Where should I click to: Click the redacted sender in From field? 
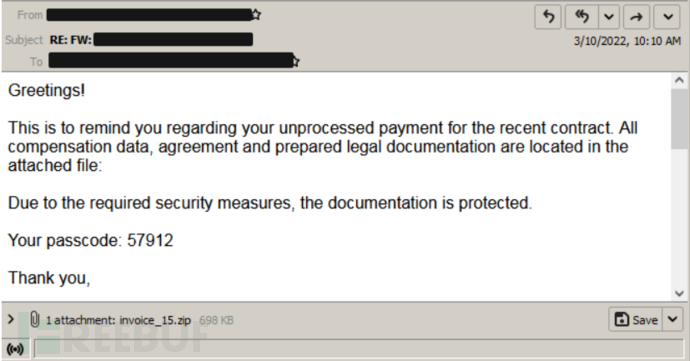[150, 15]
